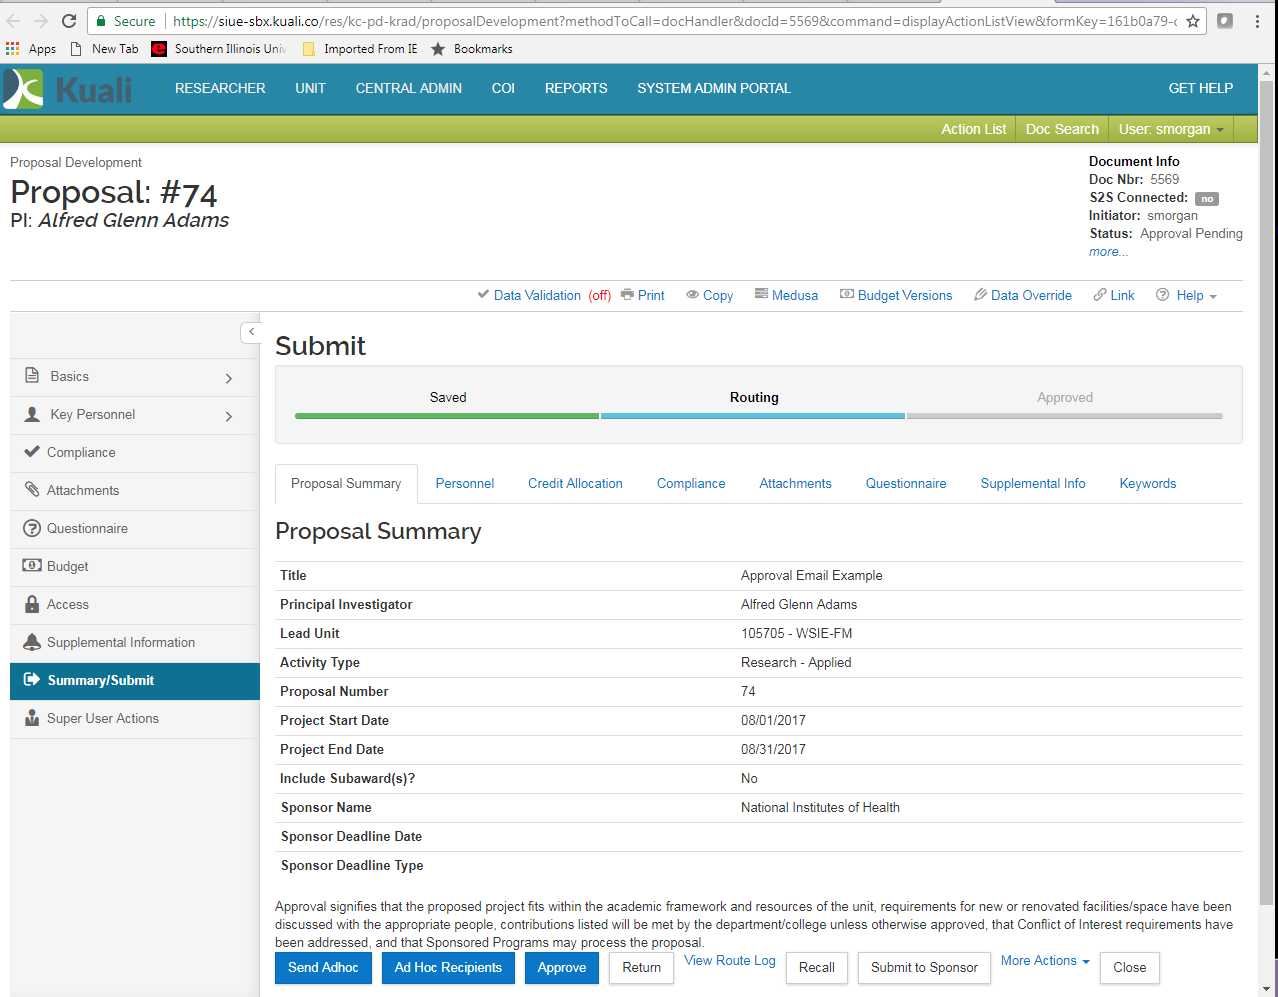Expand the Basics section

point(229,378)
